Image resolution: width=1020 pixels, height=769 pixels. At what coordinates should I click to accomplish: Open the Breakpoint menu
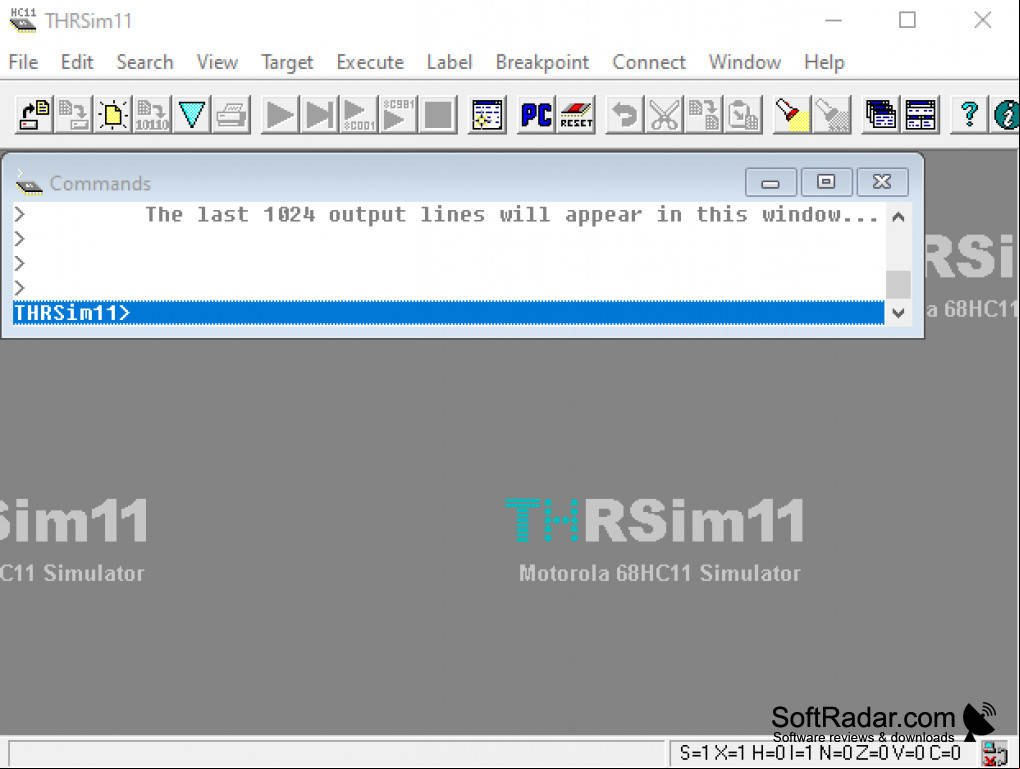(x=543, y=62)
